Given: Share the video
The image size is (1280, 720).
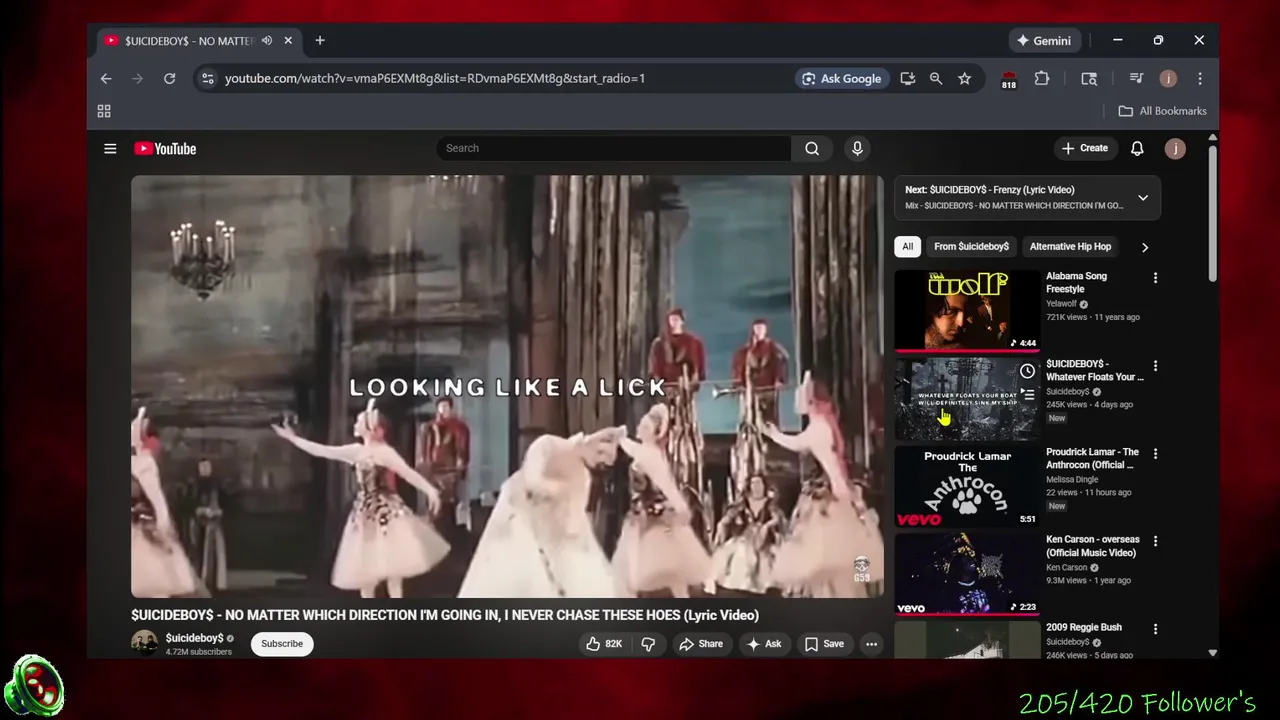Looking at the screenshot, I should point(701,644).
